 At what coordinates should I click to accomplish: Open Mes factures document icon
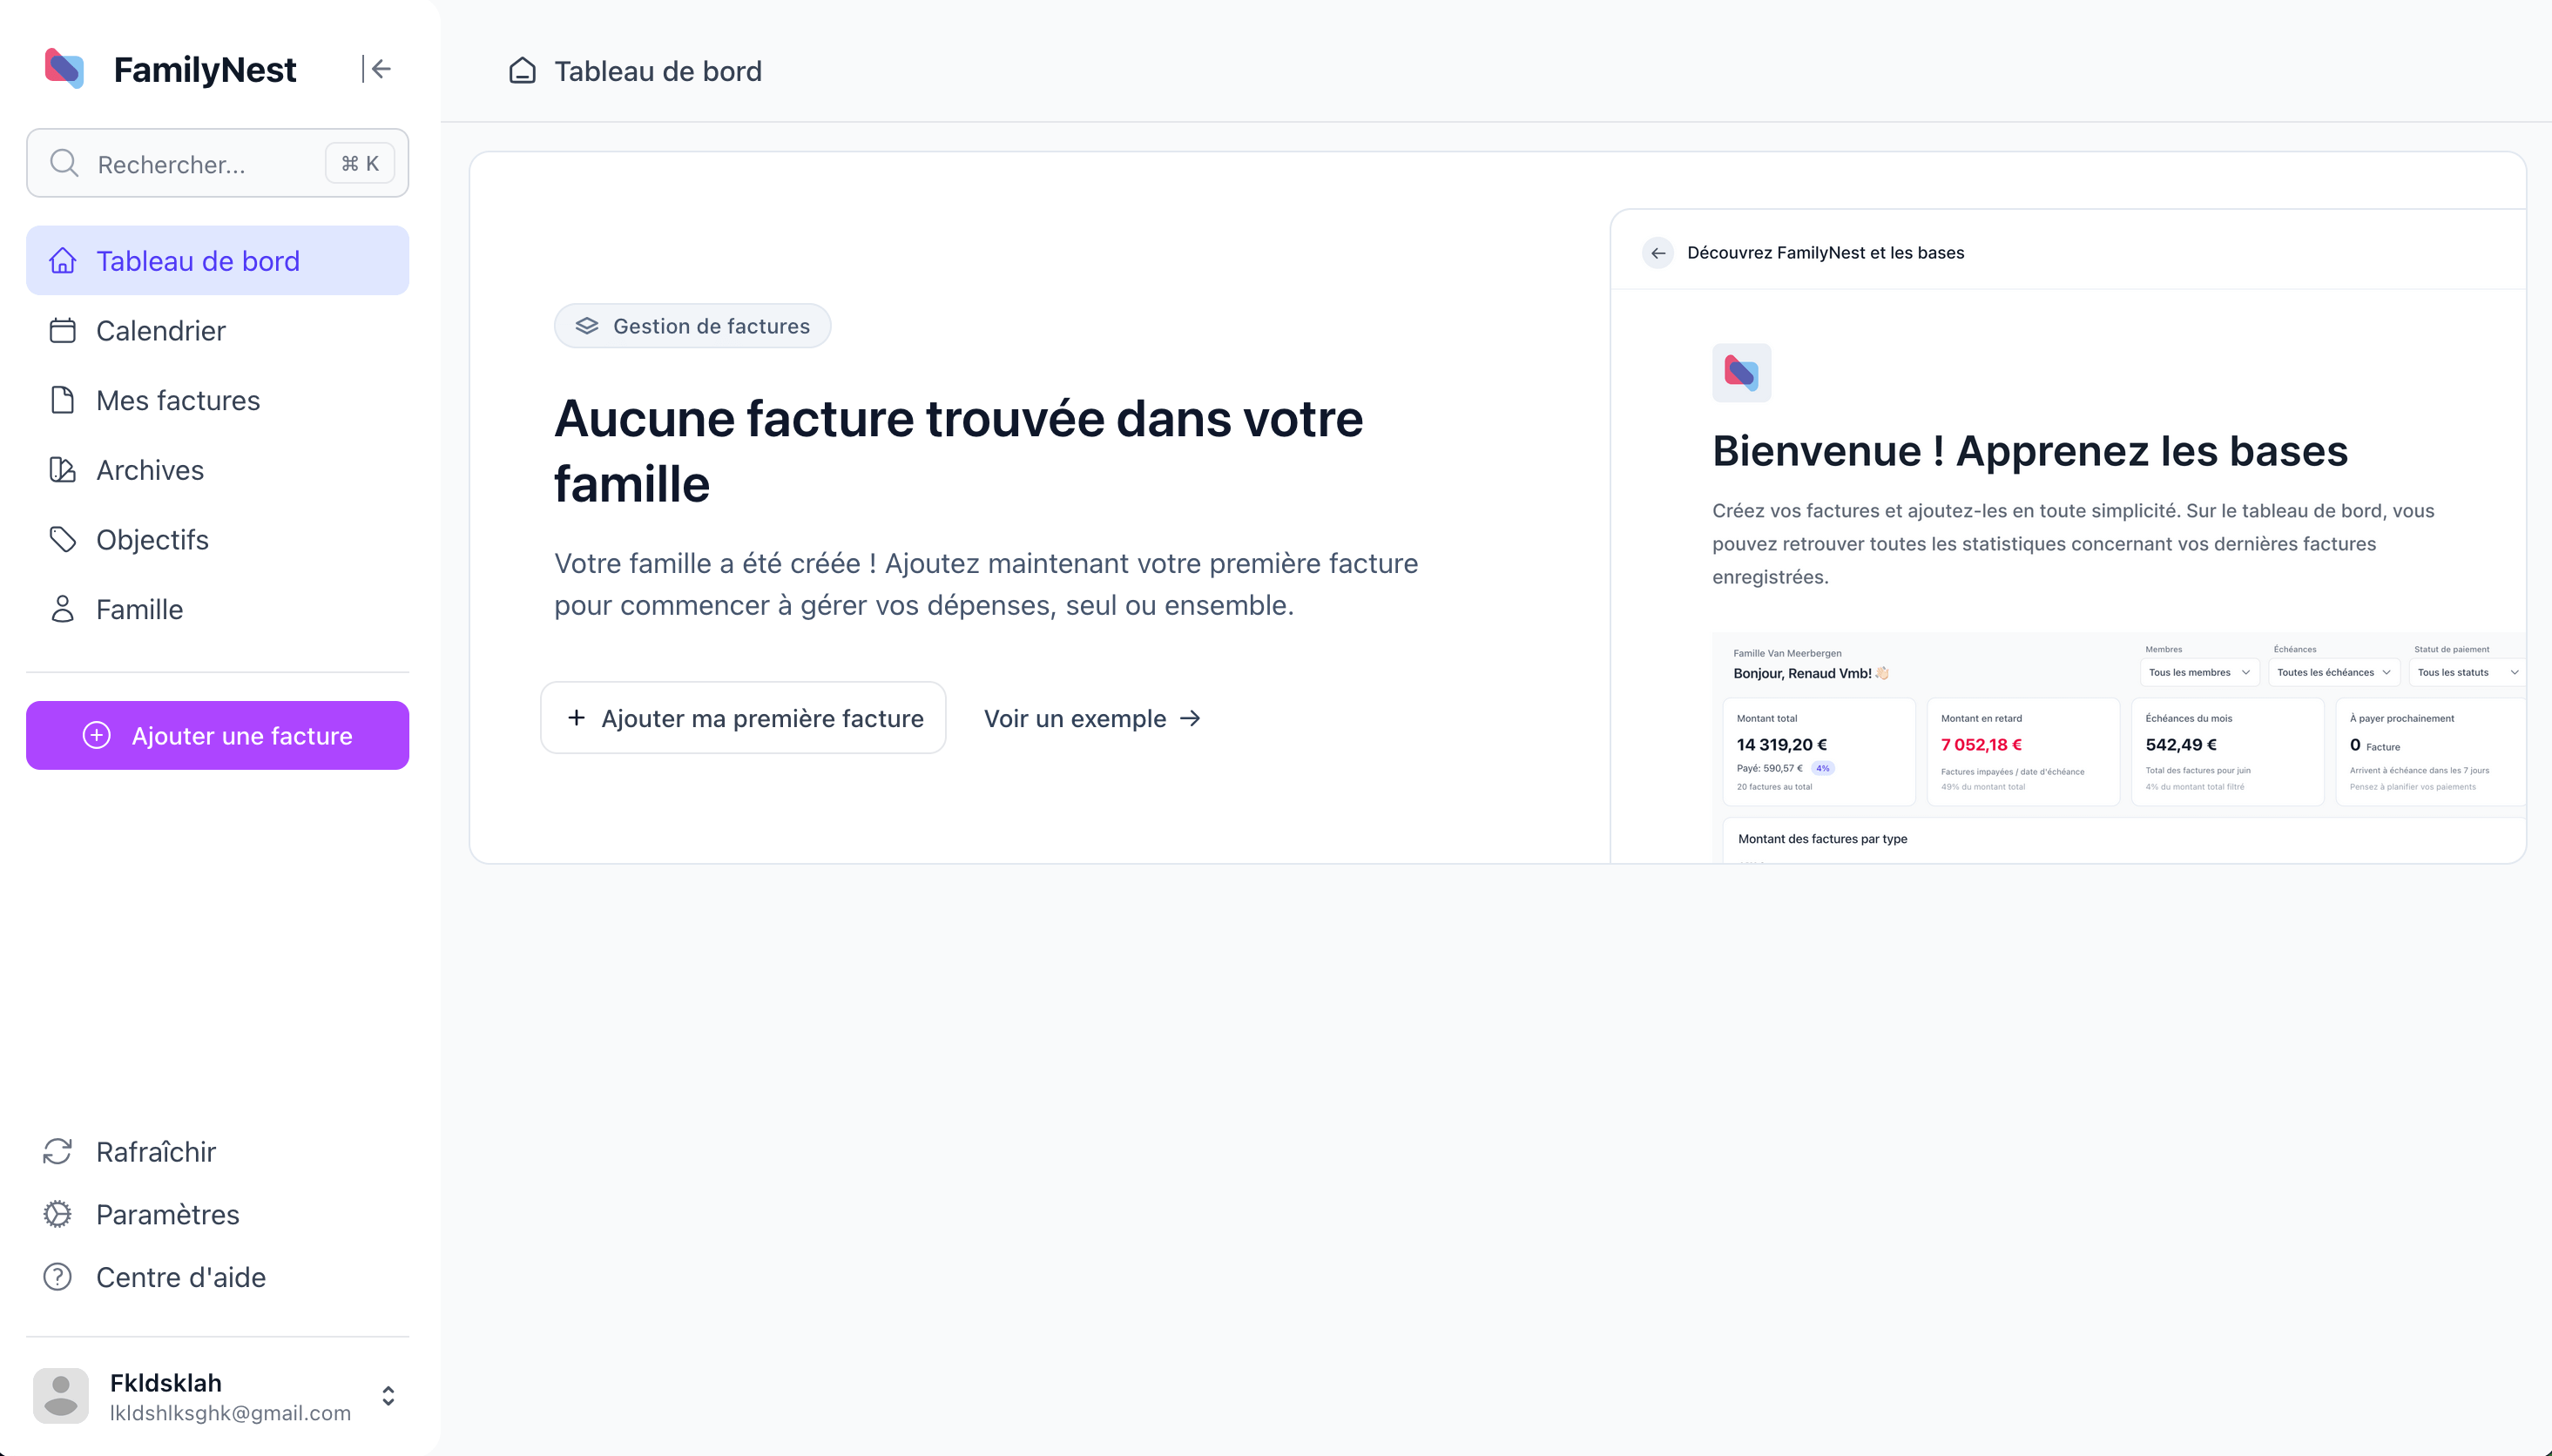click(63, 399)
